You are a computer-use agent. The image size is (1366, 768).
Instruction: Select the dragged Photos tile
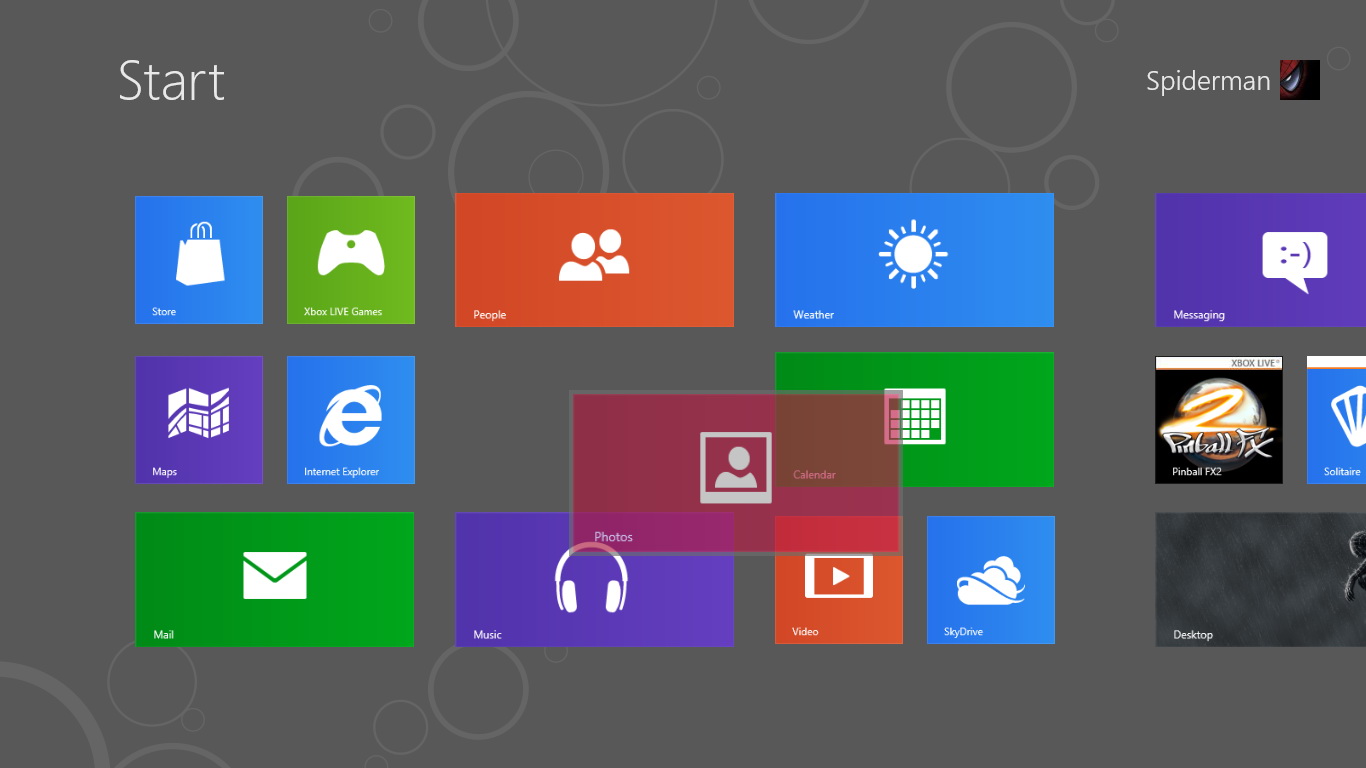coord(736,472)
